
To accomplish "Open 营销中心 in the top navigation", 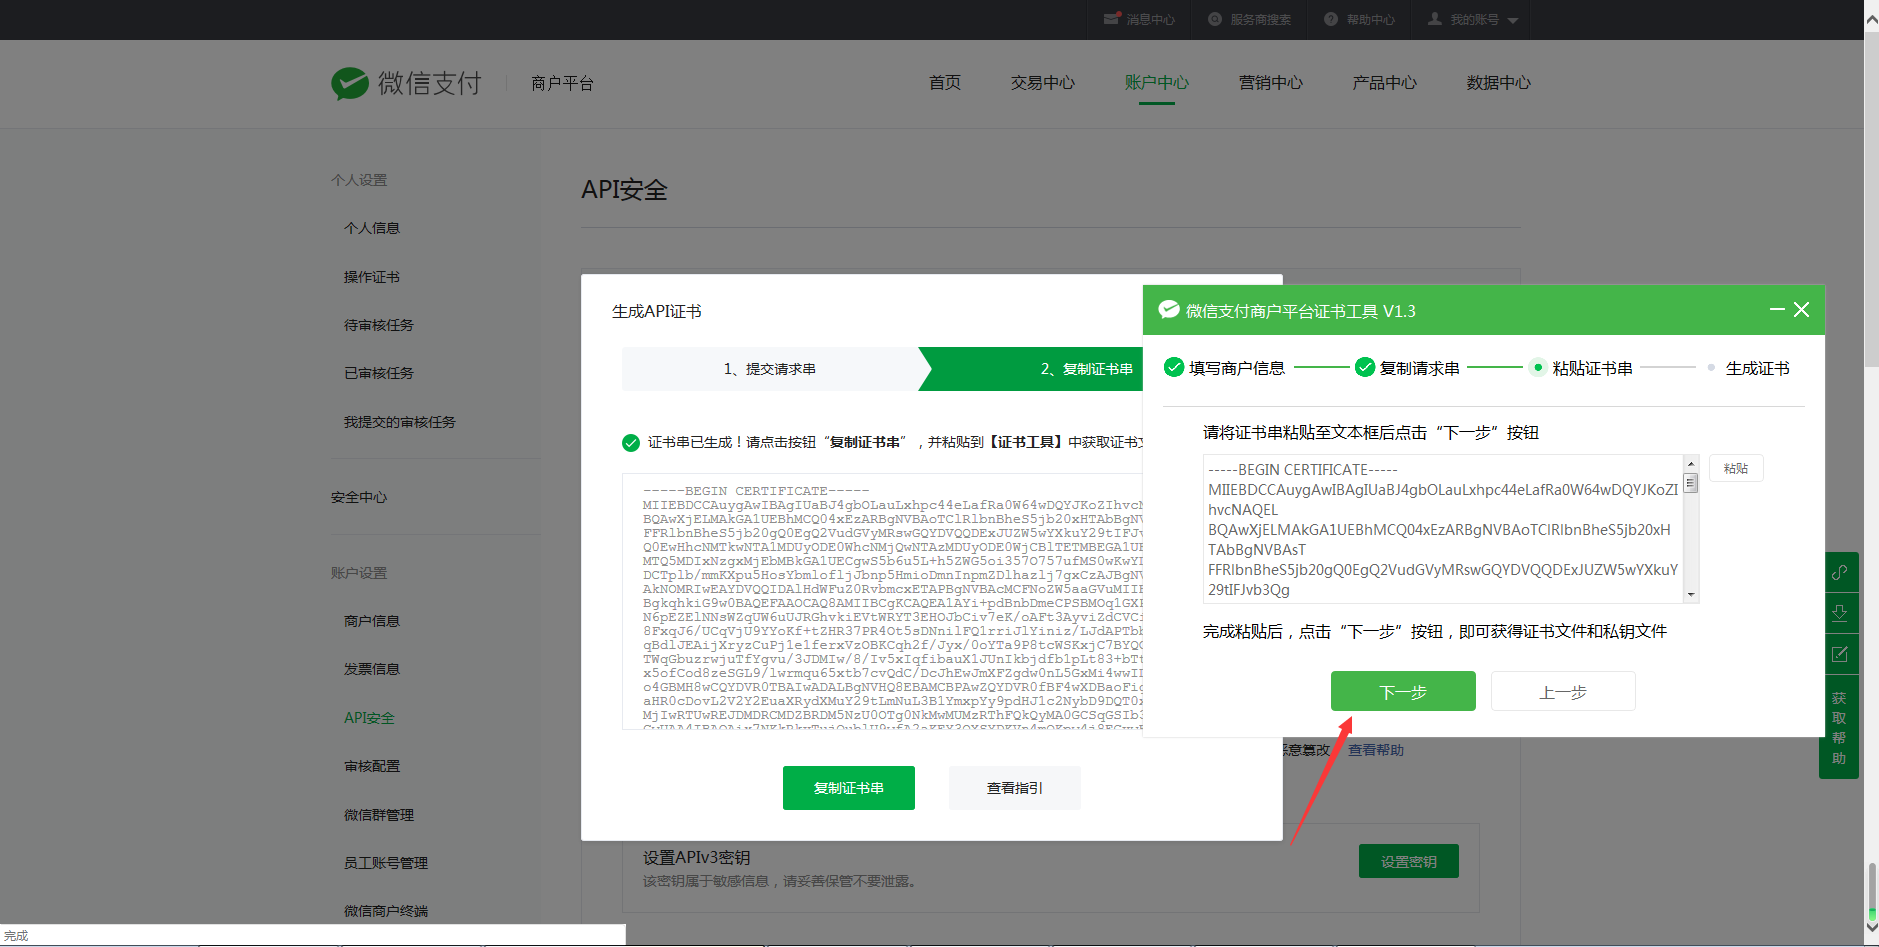I will point(1271,83).
